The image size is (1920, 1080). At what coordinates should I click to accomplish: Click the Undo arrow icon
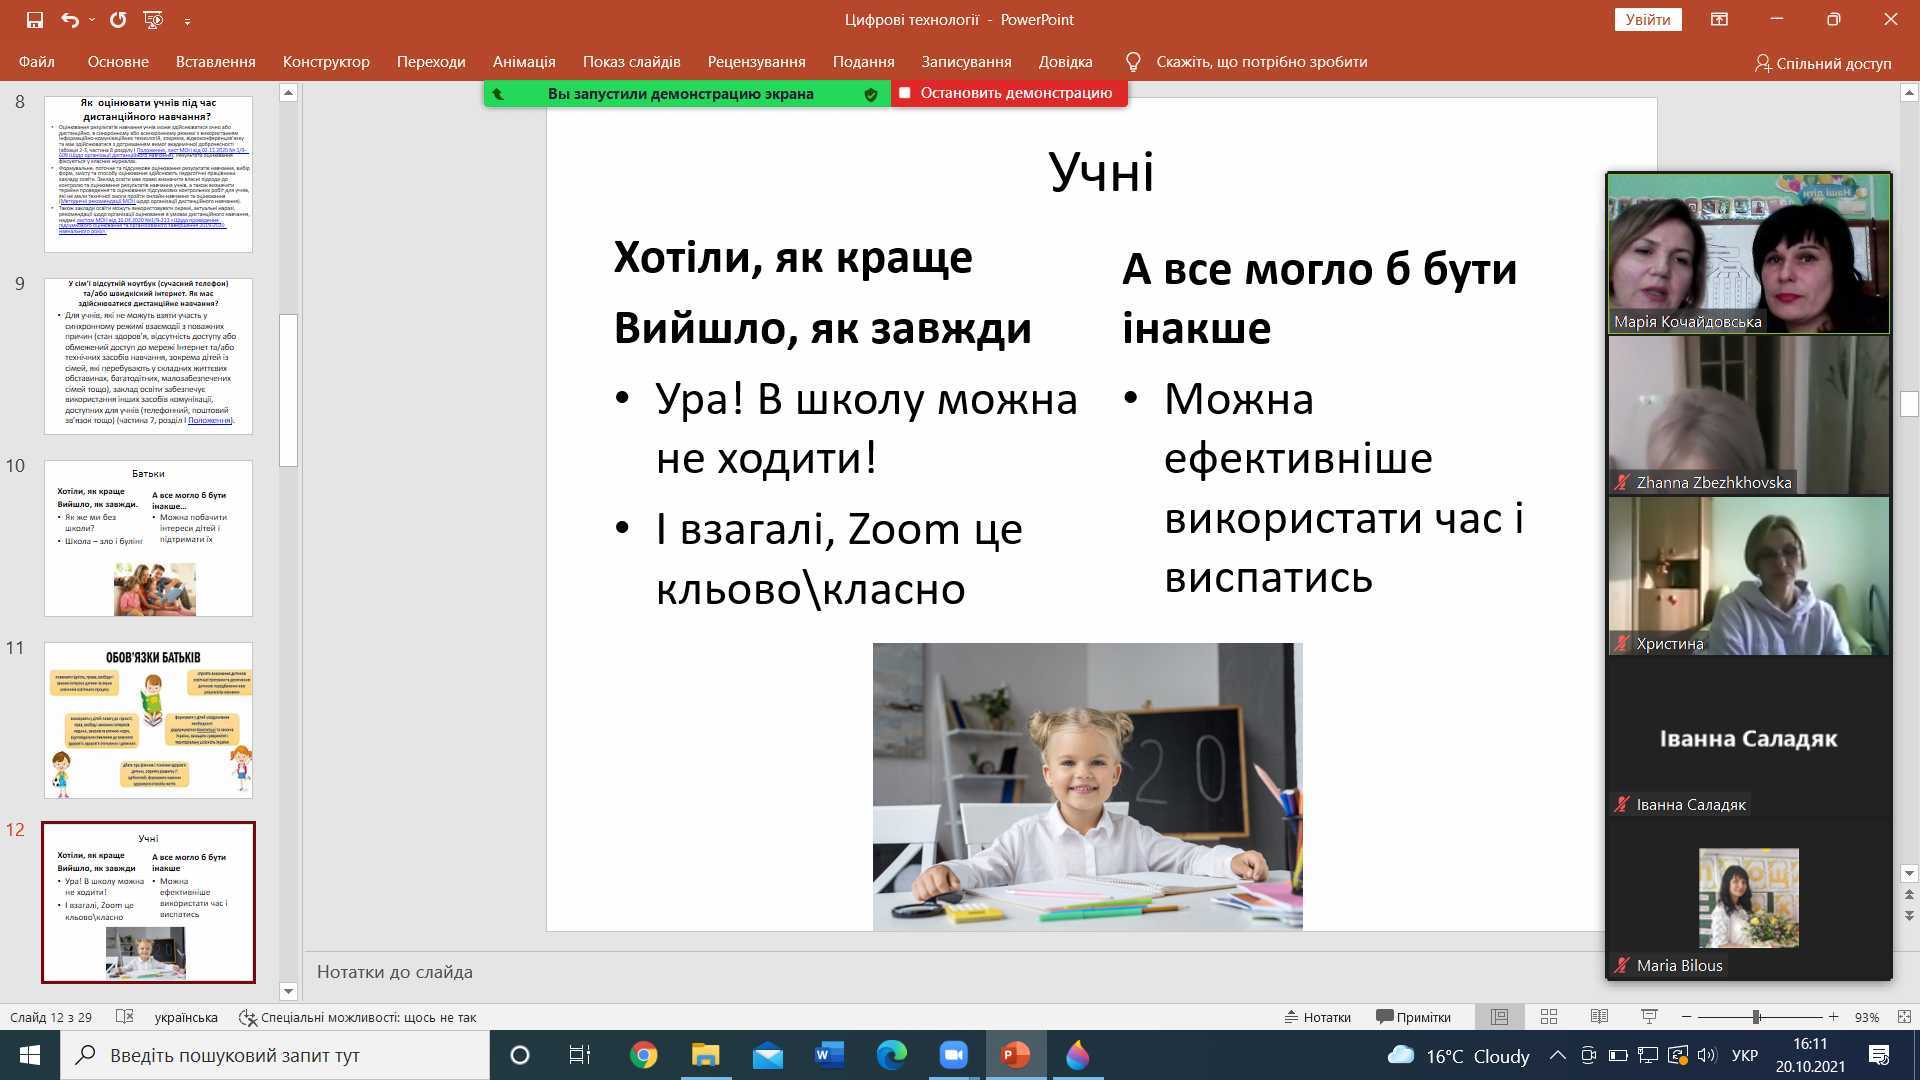tap(69, 20)
